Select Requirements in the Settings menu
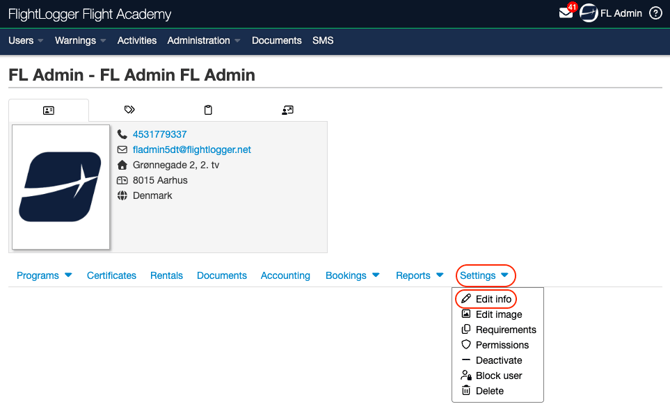This screenshot has height=411, width=670. (x=506, y=330)
